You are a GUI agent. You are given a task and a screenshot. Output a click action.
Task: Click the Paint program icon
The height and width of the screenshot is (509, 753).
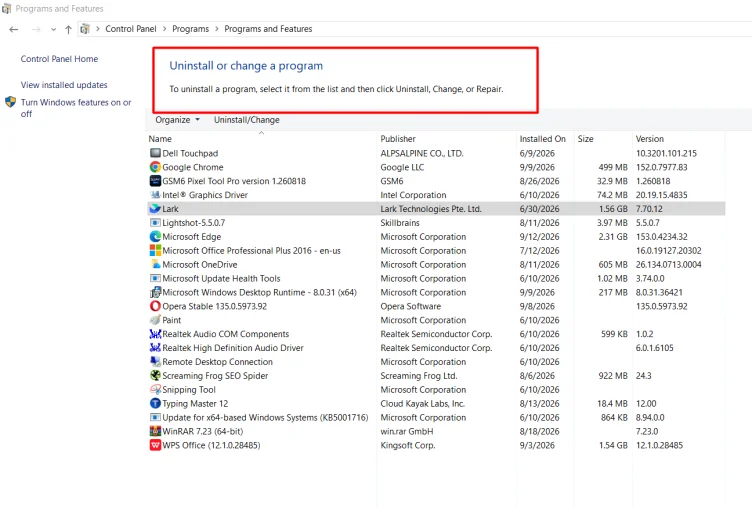click(155, 320)
